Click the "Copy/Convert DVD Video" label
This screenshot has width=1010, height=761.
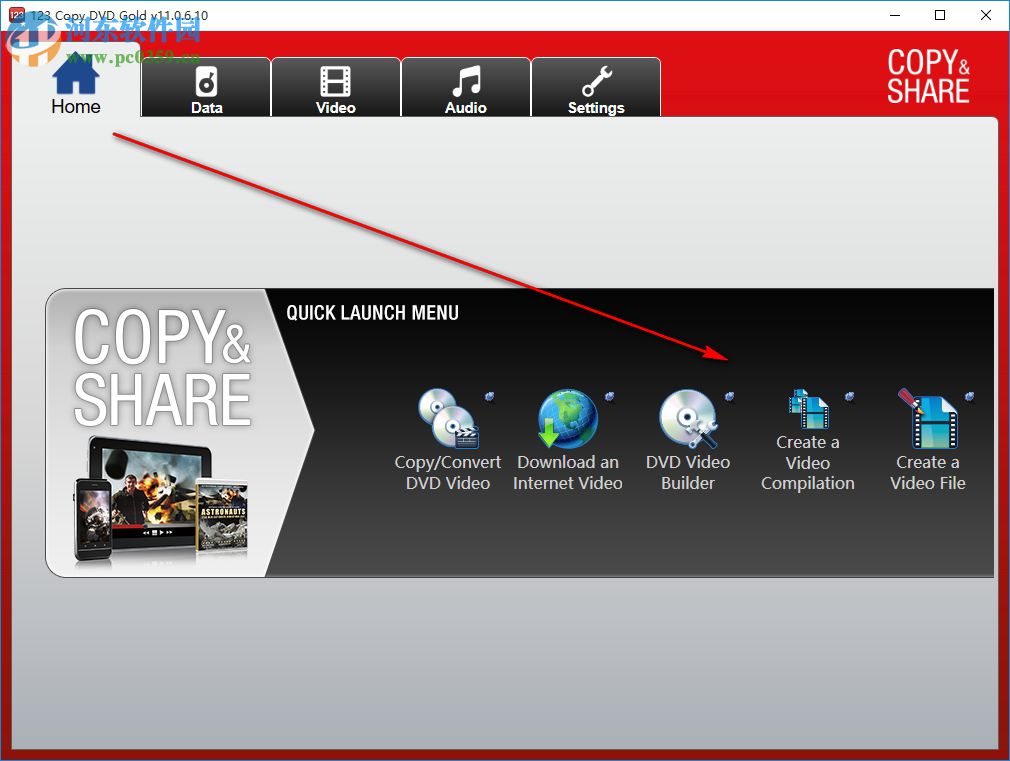[448, 472]
